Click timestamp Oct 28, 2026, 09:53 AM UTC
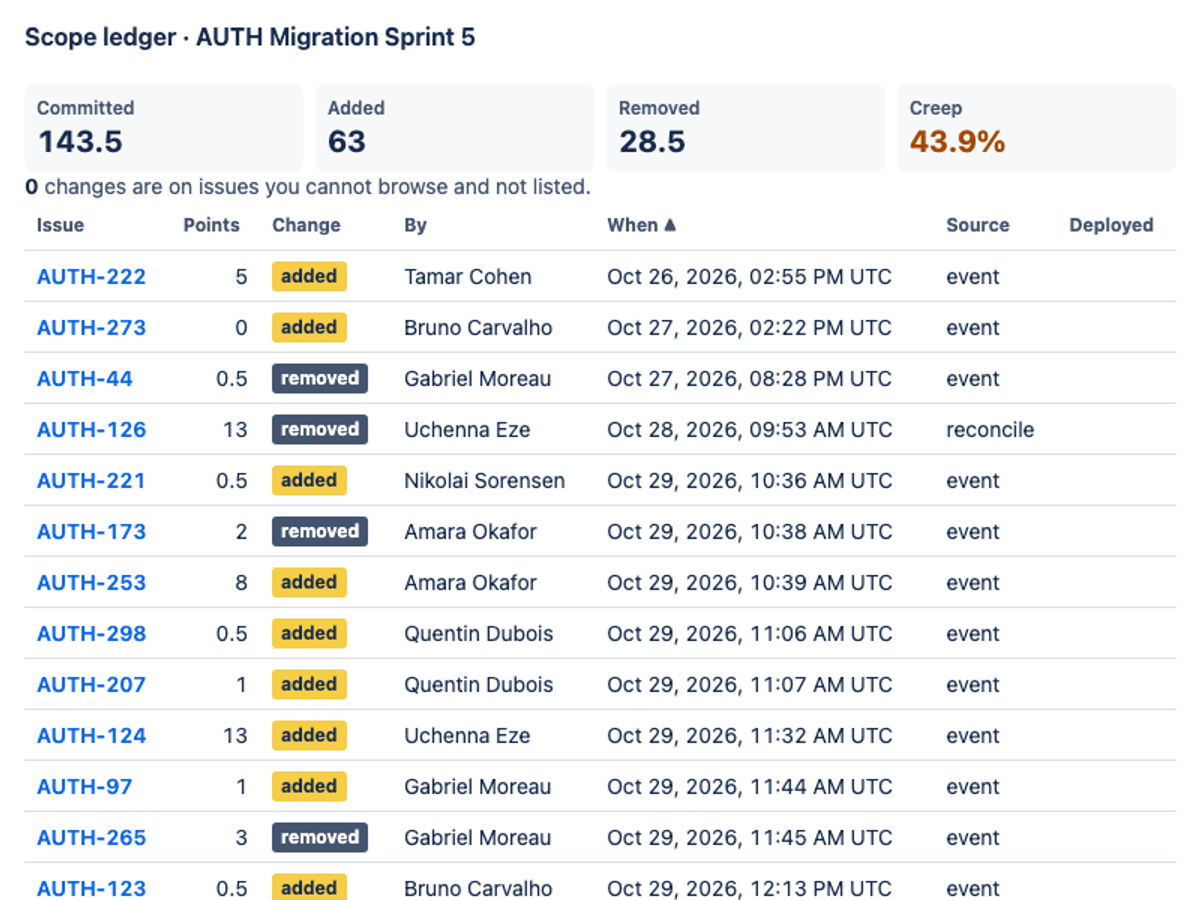 click(x=749, y=430)
